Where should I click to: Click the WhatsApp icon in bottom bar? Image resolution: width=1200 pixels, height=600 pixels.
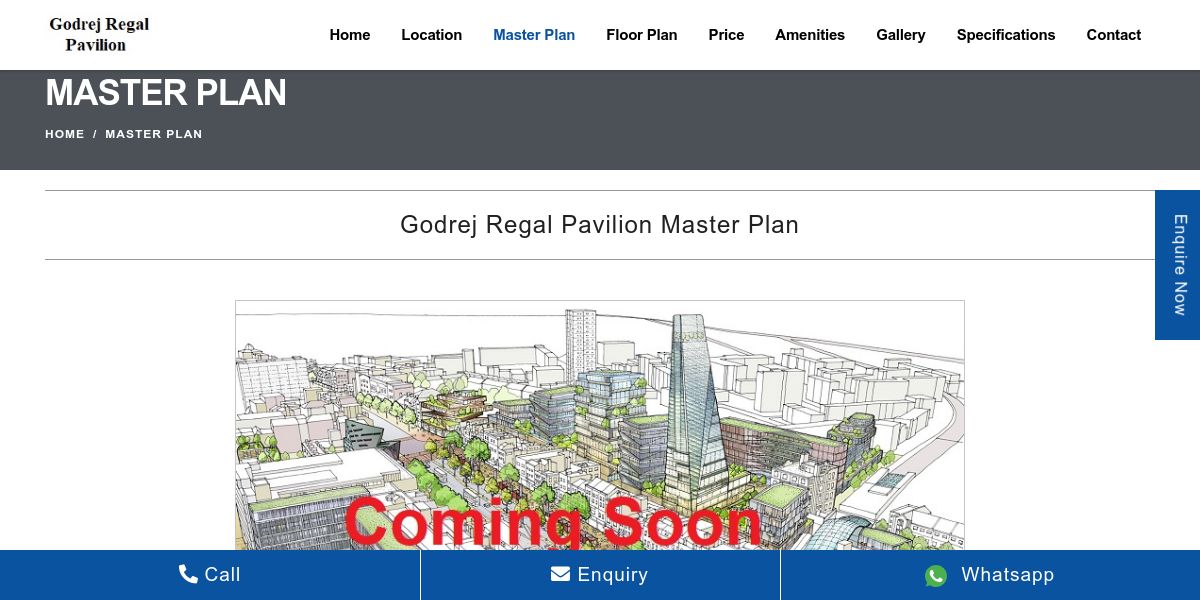pos(936,575)
